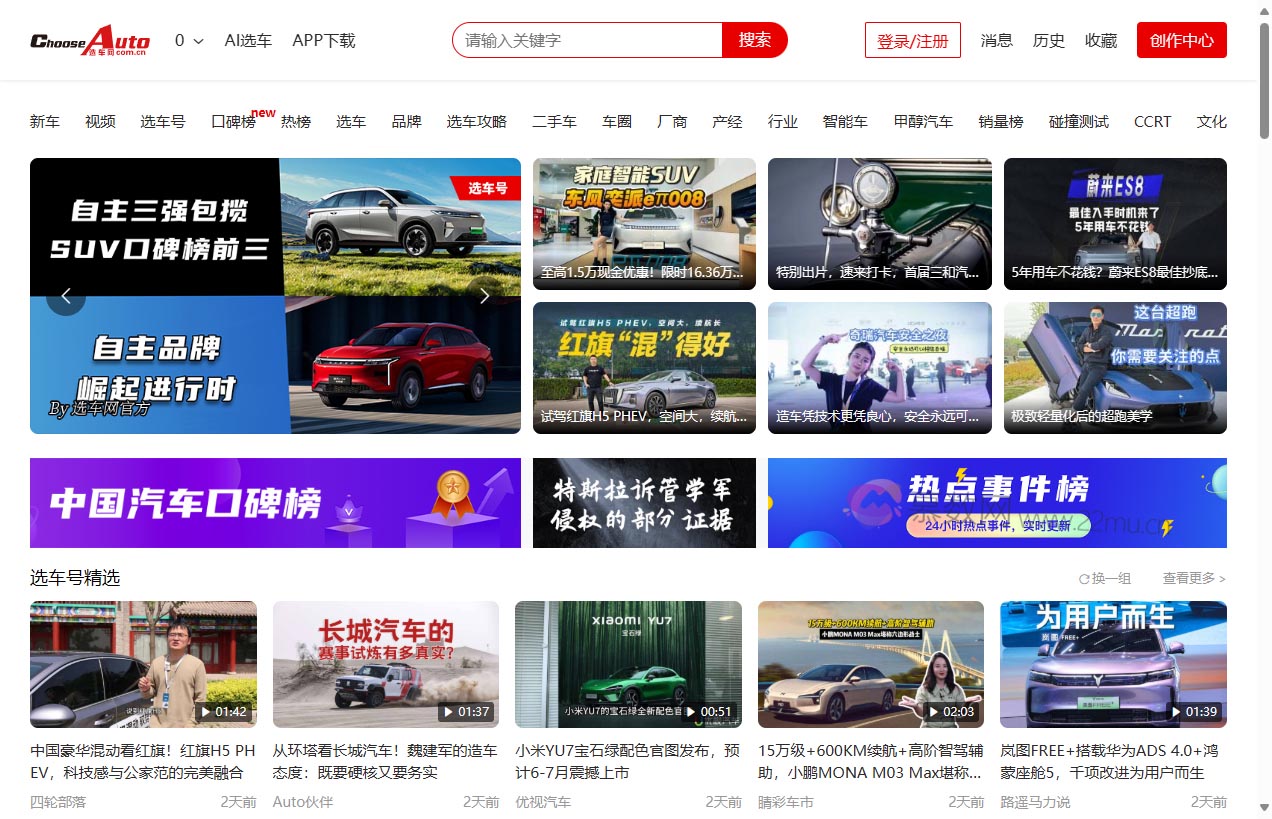Image resolution: width=1272 pixels, height=819 pixels.
Task: Open the APP下载 download page
Action: (x=323, y=40)
